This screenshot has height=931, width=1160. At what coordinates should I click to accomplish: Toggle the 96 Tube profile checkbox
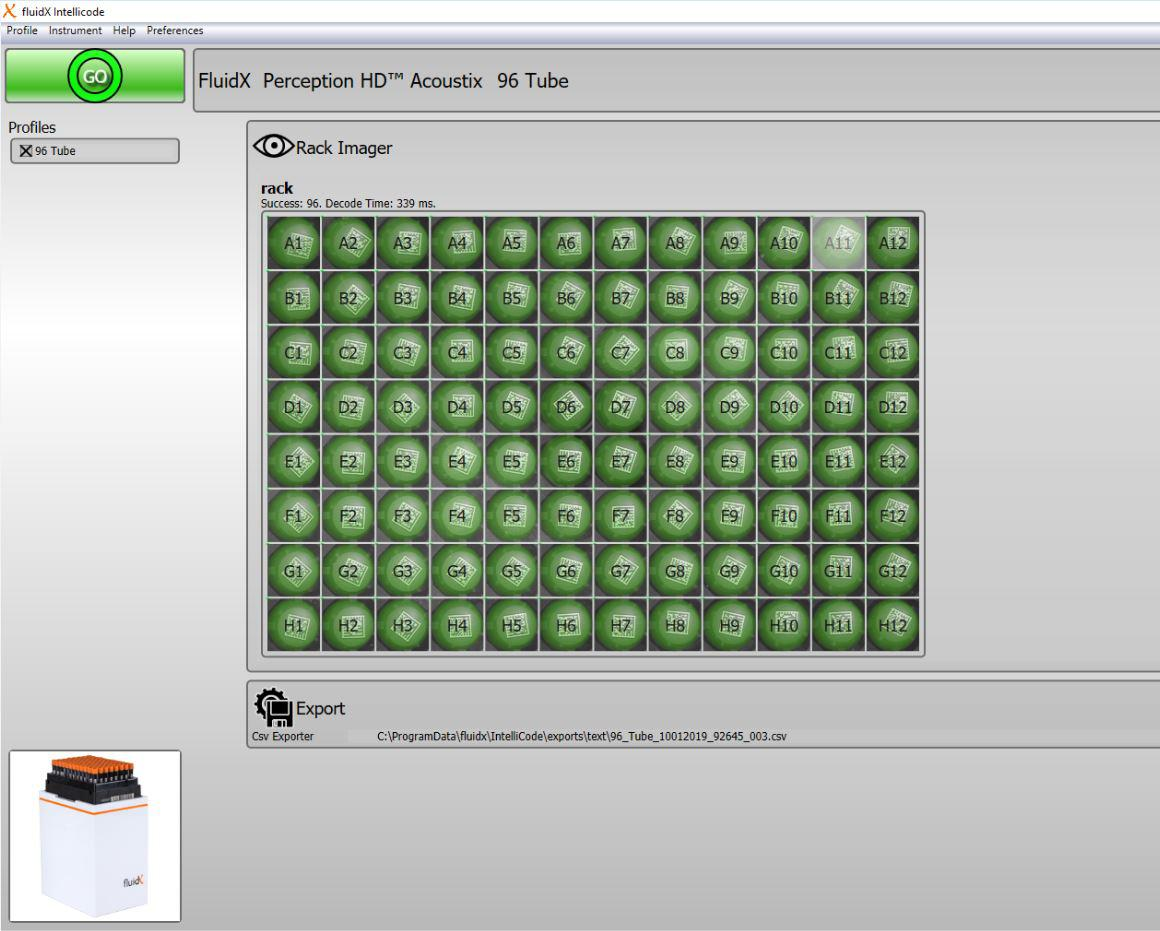(26, 151)
